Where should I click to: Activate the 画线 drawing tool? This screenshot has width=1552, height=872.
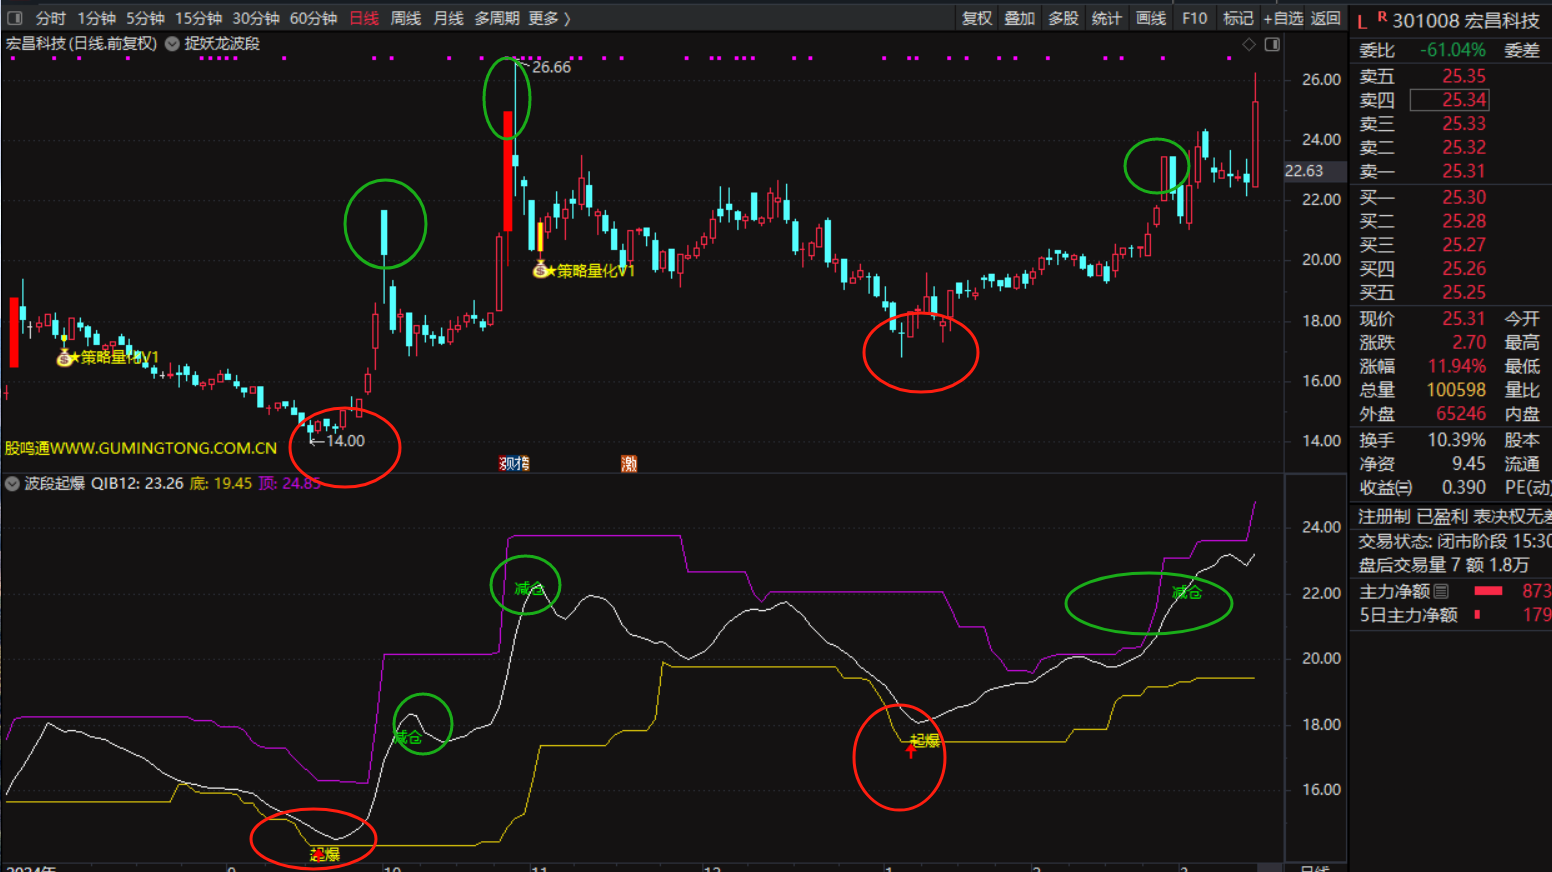pos(1151,18)
